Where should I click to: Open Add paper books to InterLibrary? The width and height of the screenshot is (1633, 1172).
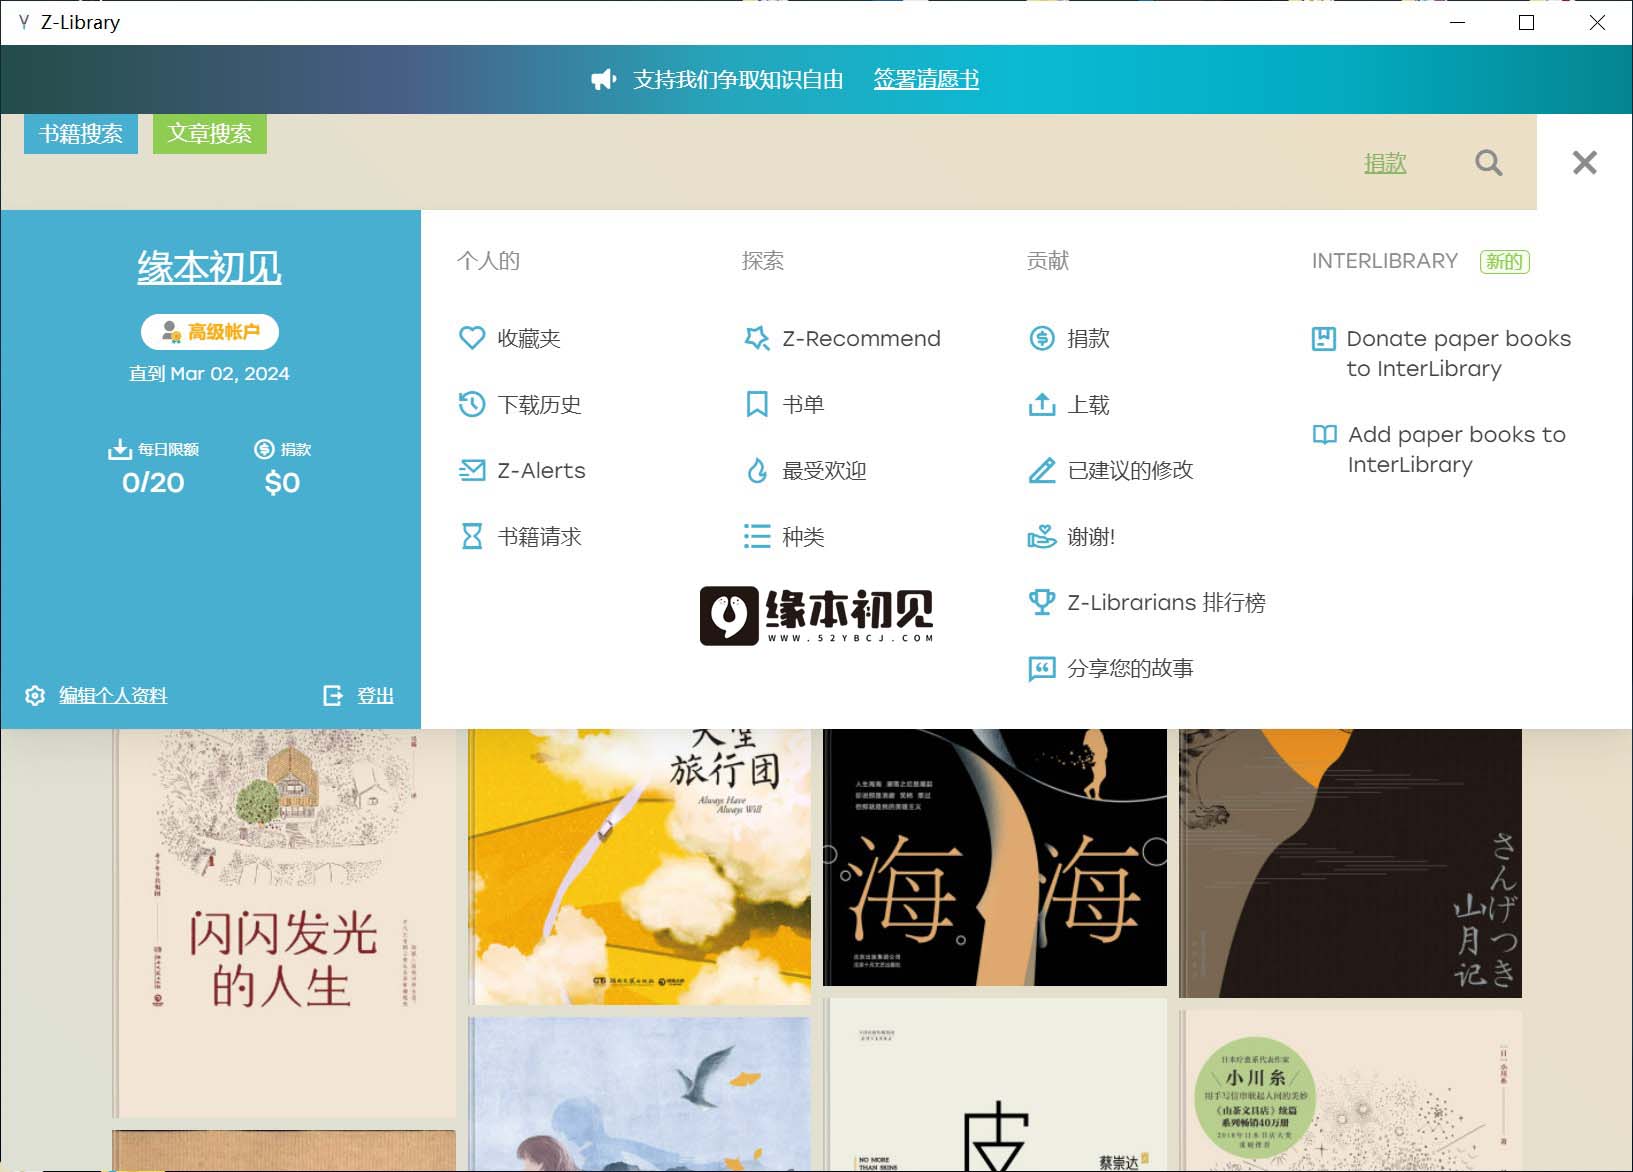(1440, 449)
